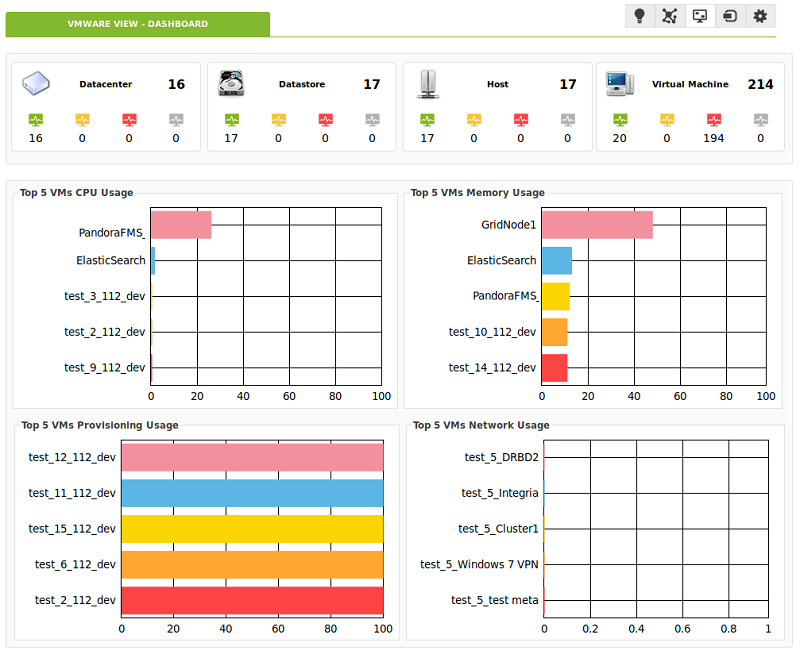The image size is (800, 654).
Task: Click the Datacenter drive icon
Action: [x=36, y=84]
